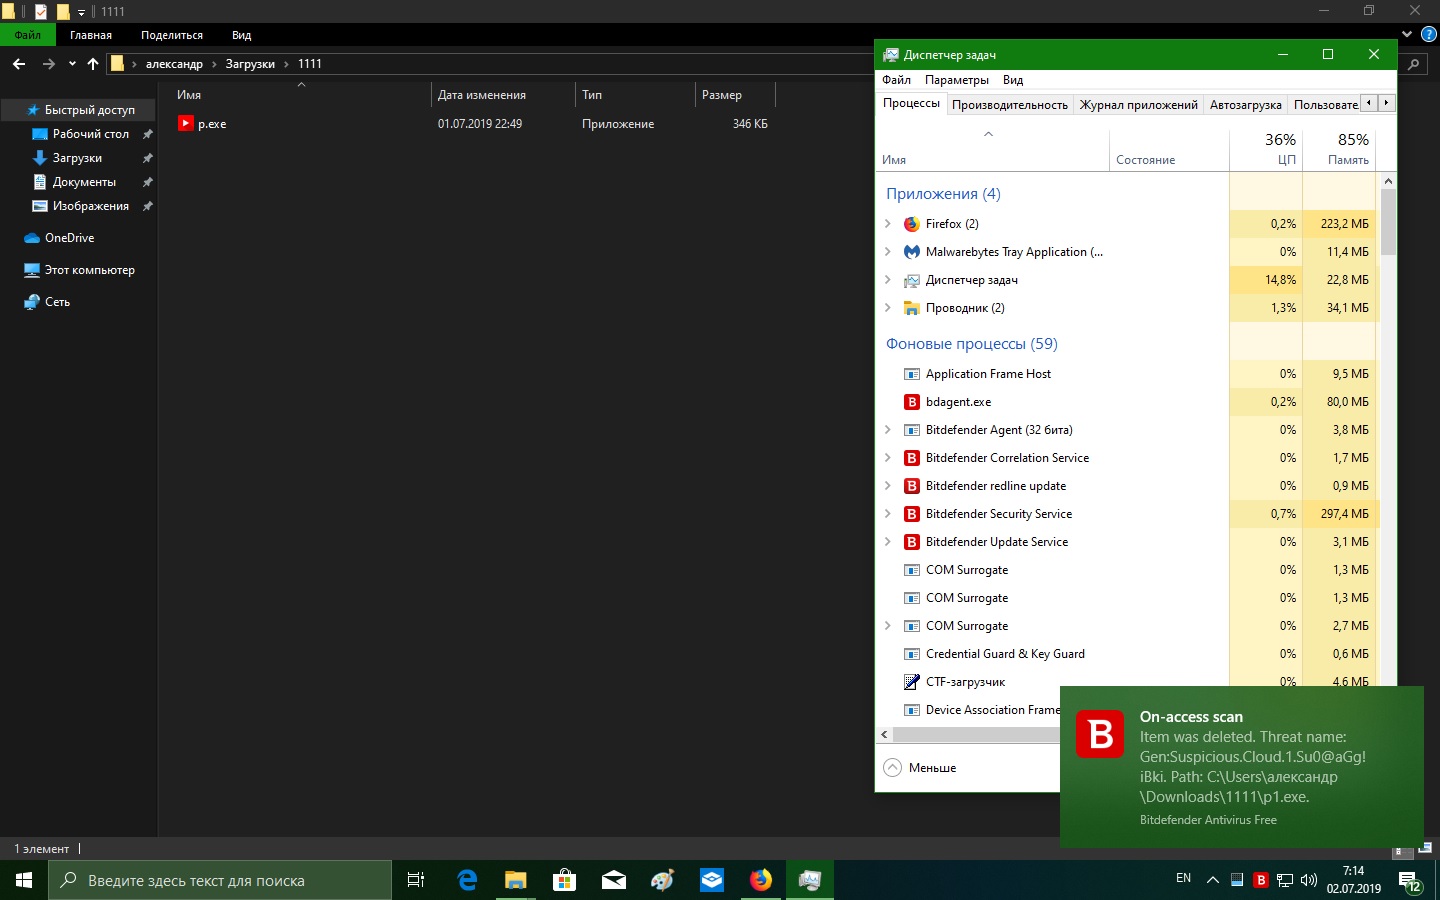Click the Task View icon in the taskbar
The height and width of the screenshot is (900, 1440).
[x=416, y=880]
